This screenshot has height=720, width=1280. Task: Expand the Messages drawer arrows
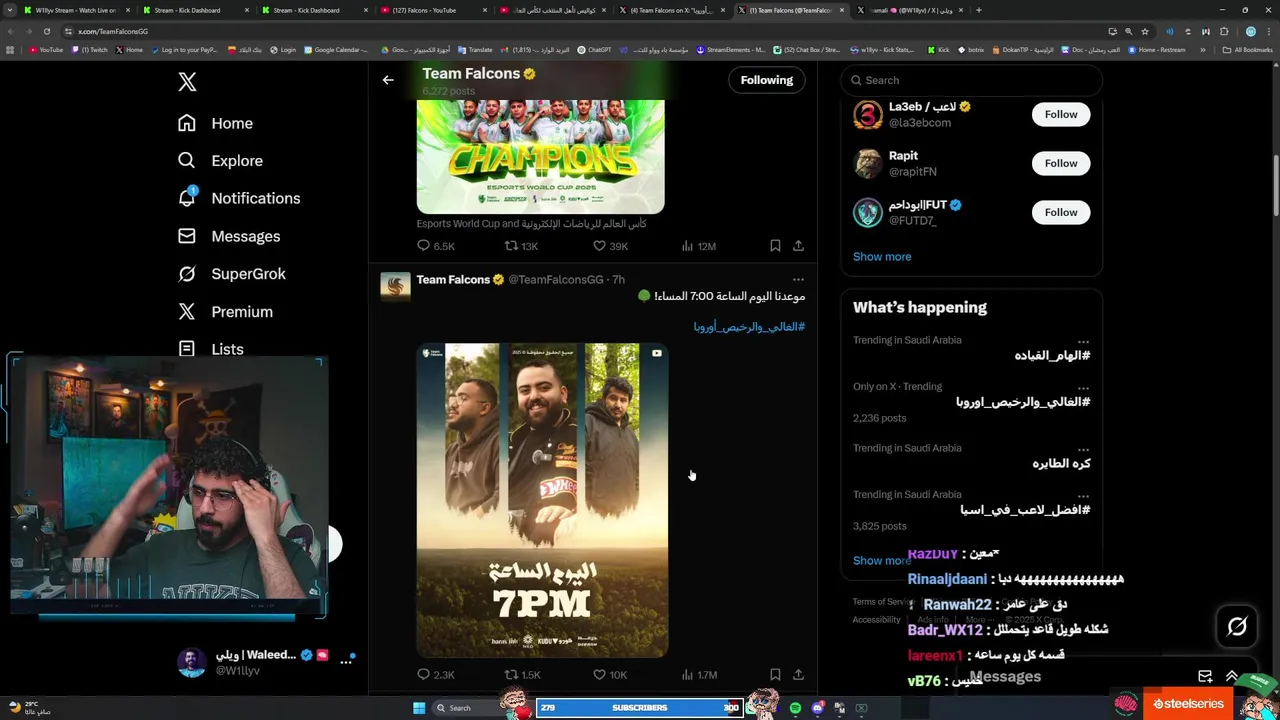point(1232,677)
